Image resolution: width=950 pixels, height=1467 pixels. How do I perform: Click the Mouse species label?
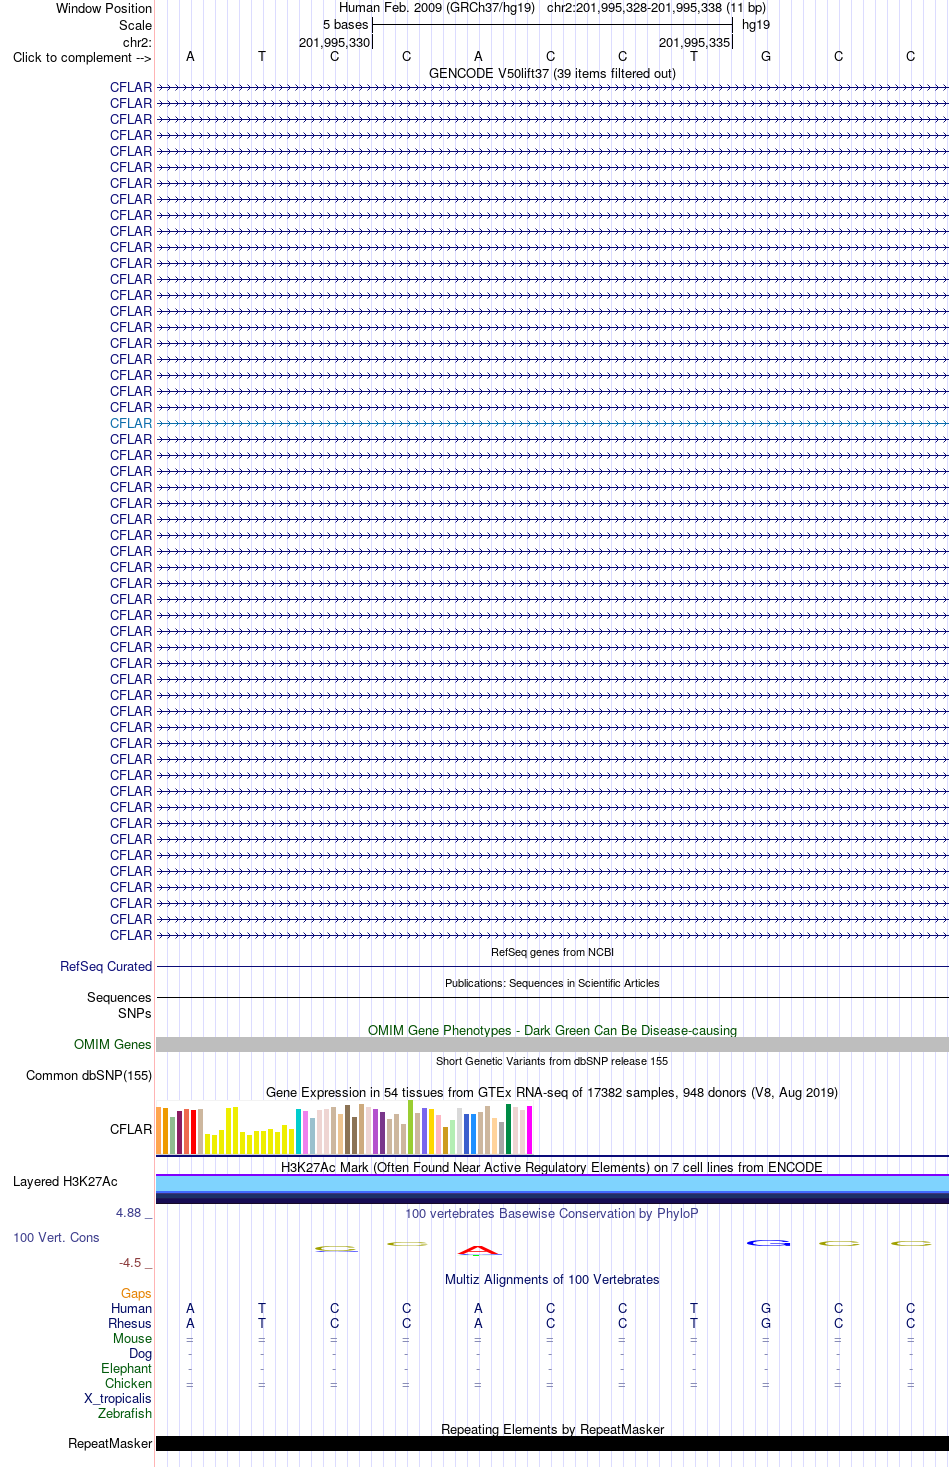pyautogui.click(x=132, y=1338)
